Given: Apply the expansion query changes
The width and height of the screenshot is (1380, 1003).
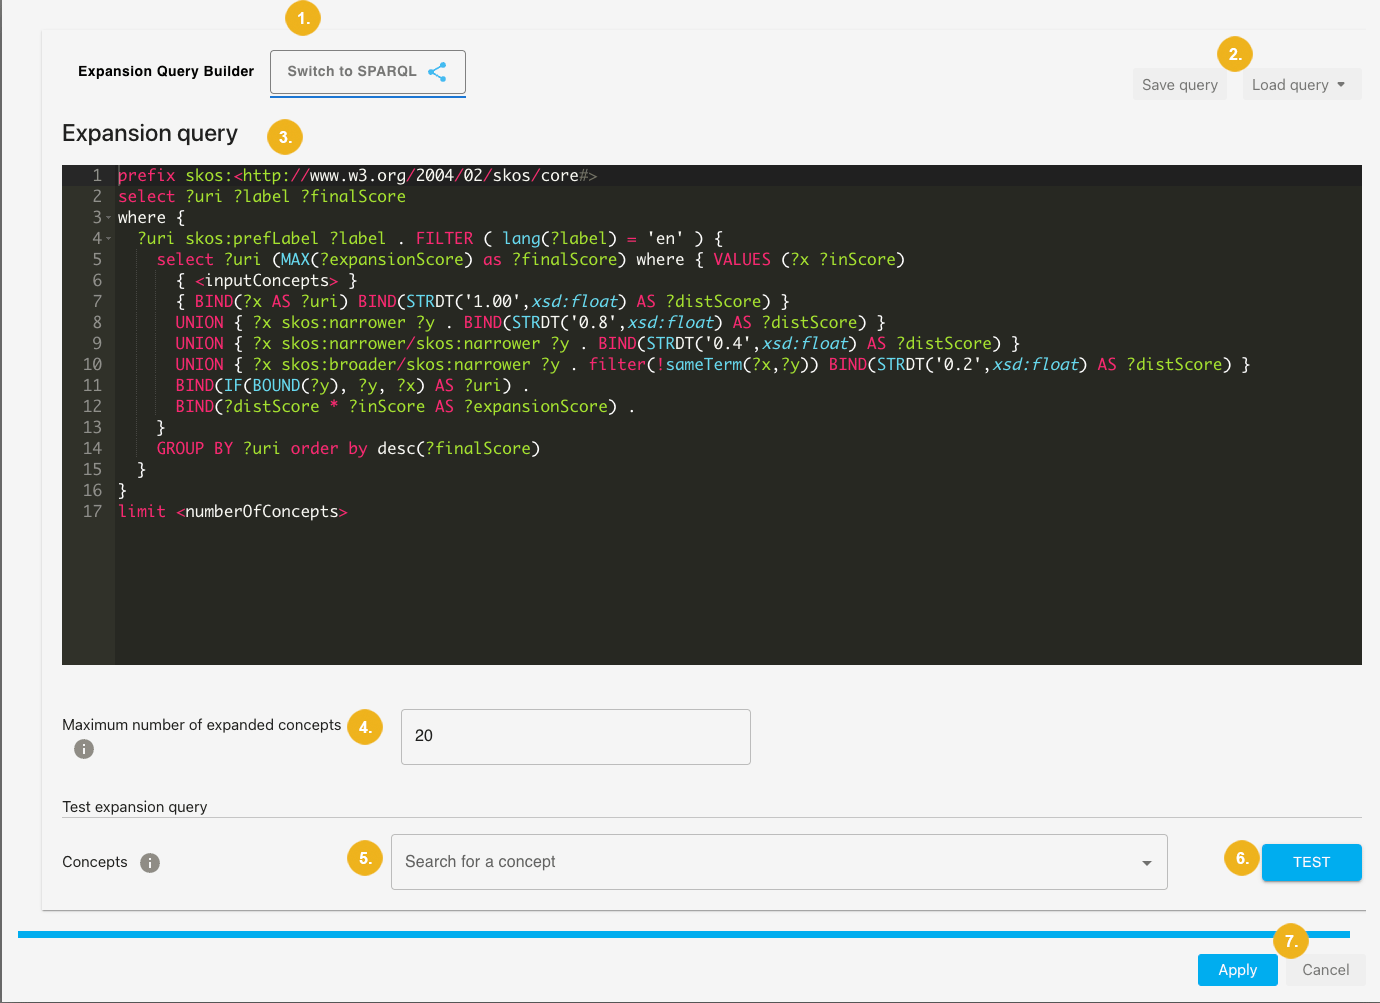Looking at the screenshot, I should point(1237,969).
